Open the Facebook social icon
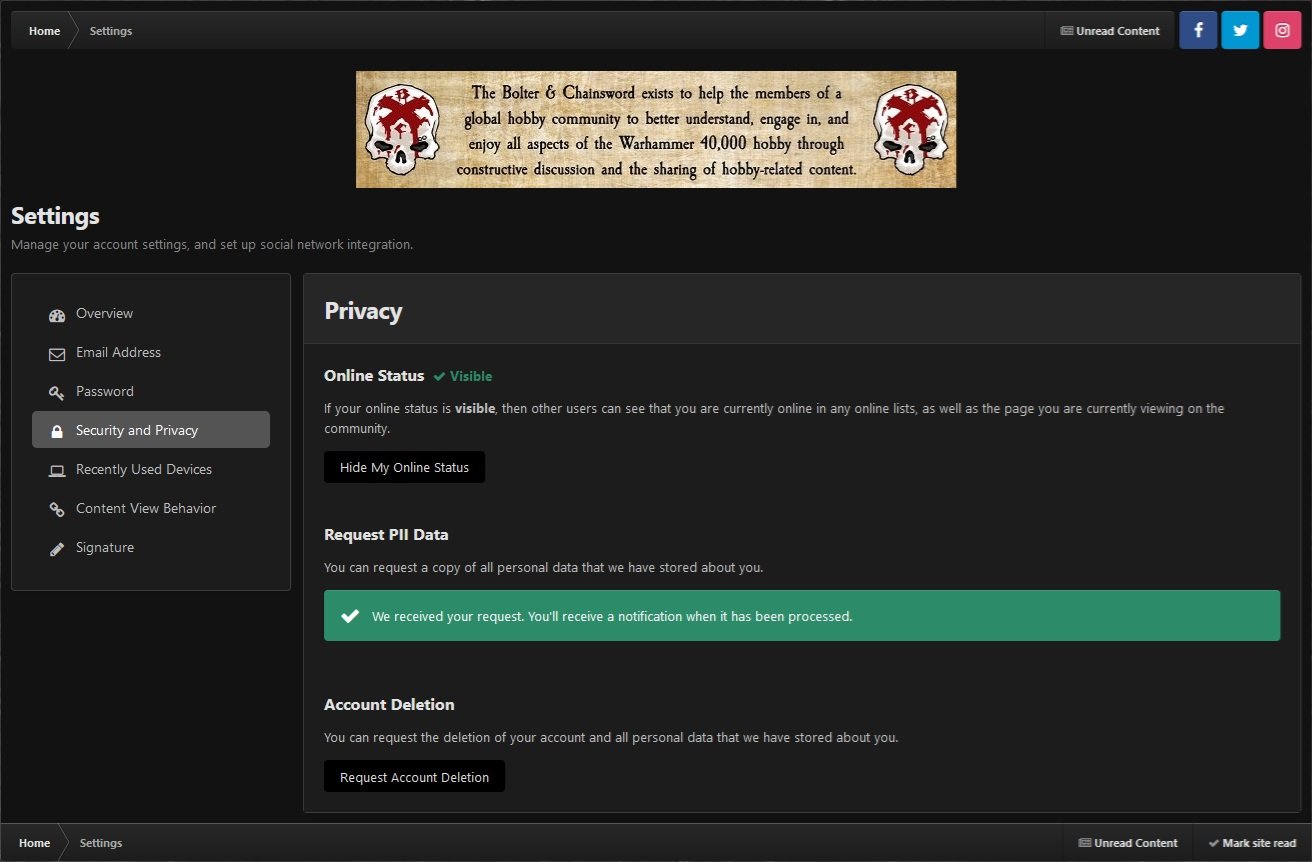The width and height of the screenshot is (1312, 862). [x=1198, y=30]
